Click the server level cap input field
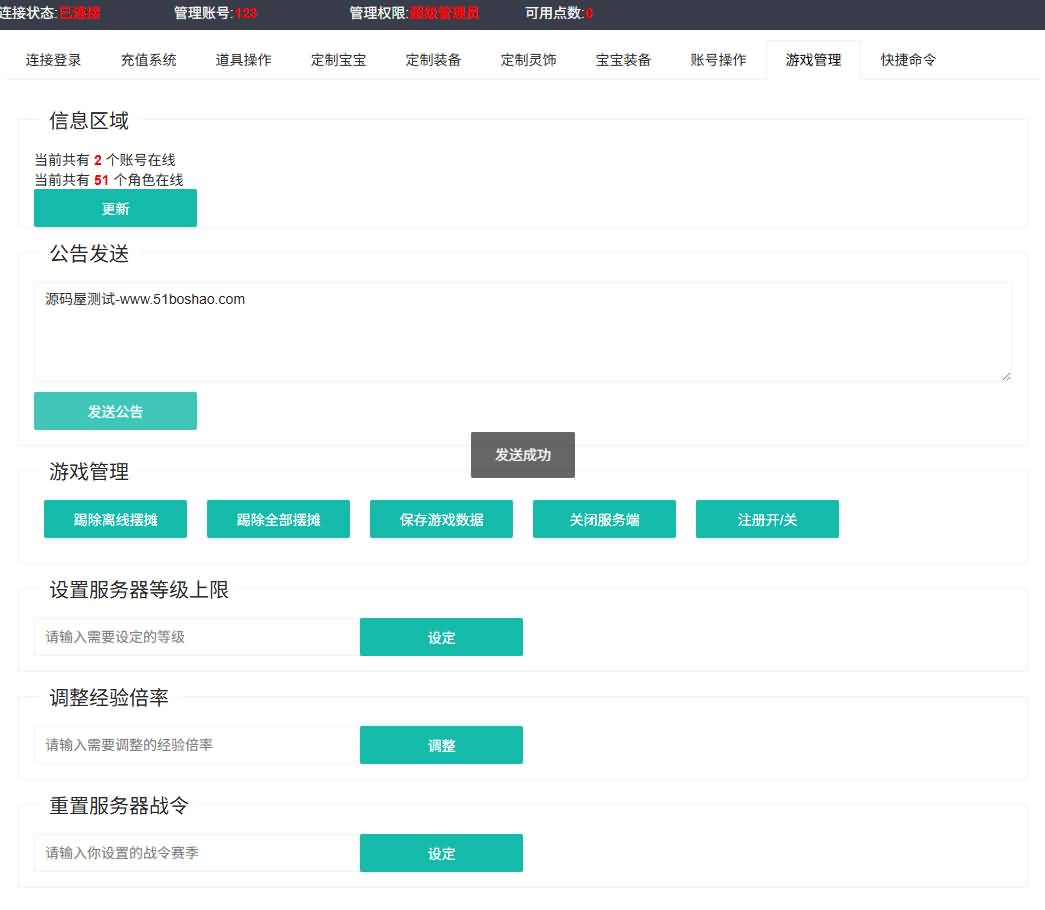This screenshot has width=1045, height=910. pos(196,637)
